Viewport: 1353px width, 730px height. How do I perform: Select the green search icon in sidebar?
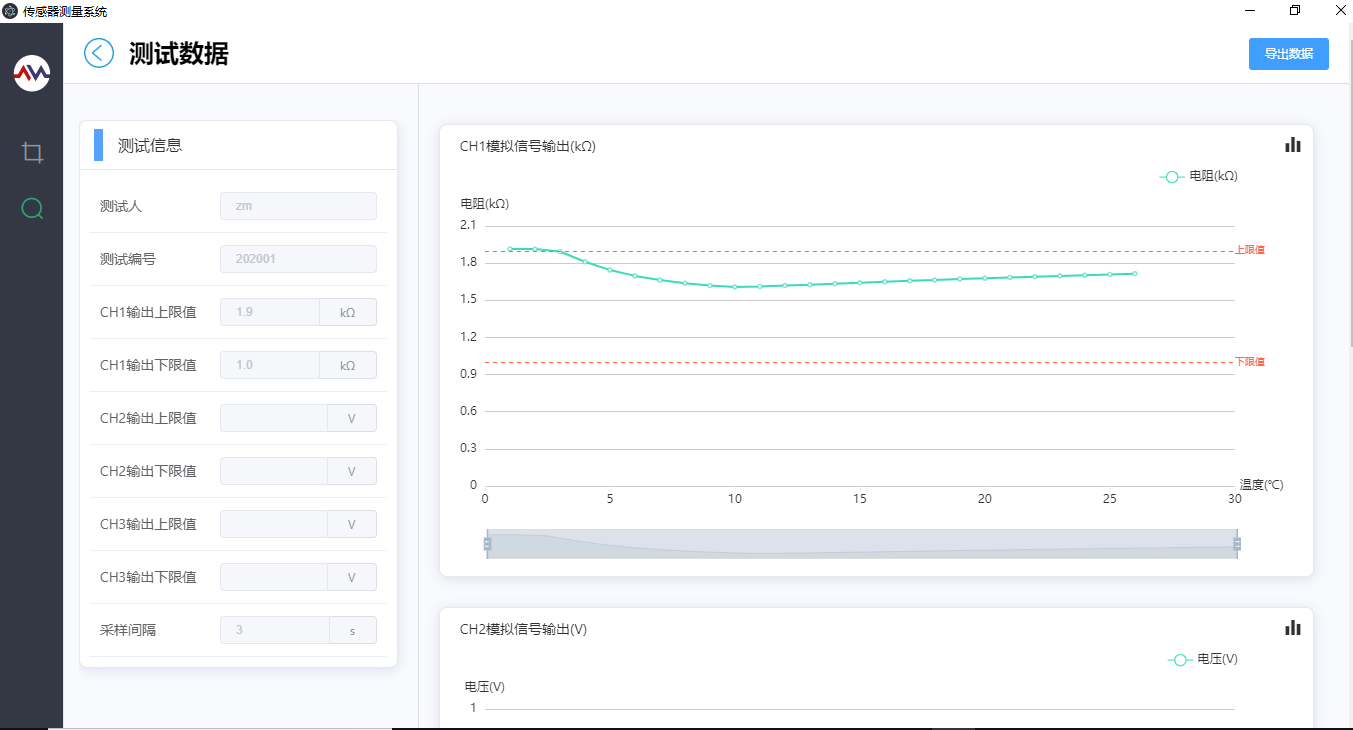[32, 208]
